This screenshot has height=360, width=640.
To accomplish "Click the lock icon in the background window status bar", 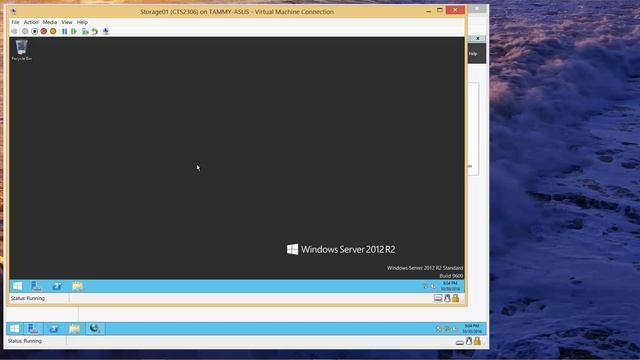I will 477,341.
